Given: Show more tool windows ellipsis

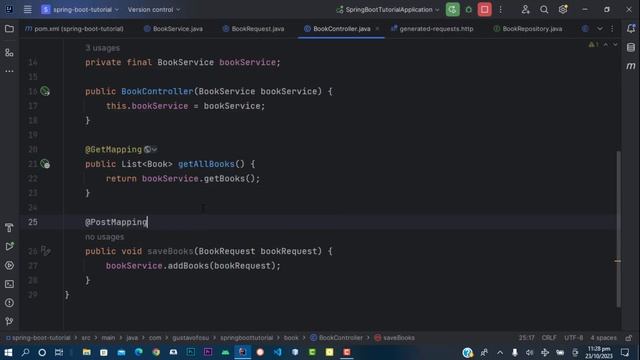Looking at the screenshot, I should 9,71.
